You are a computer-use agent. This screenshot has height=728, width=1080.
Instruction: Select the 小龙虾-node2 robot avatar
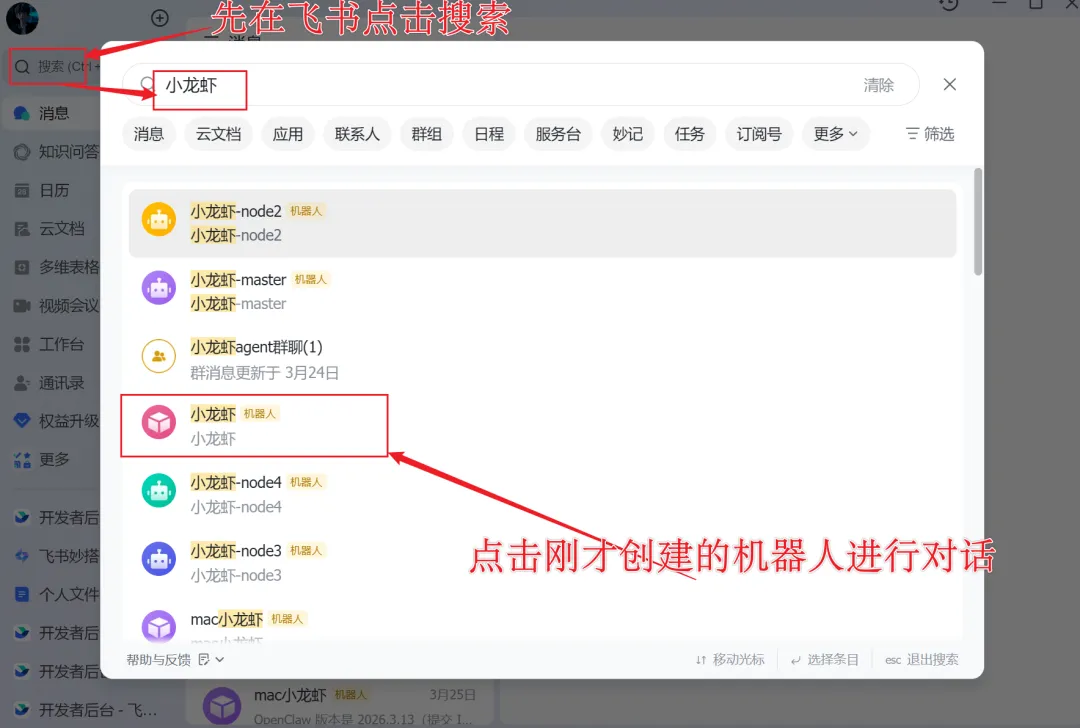point(159,220)
